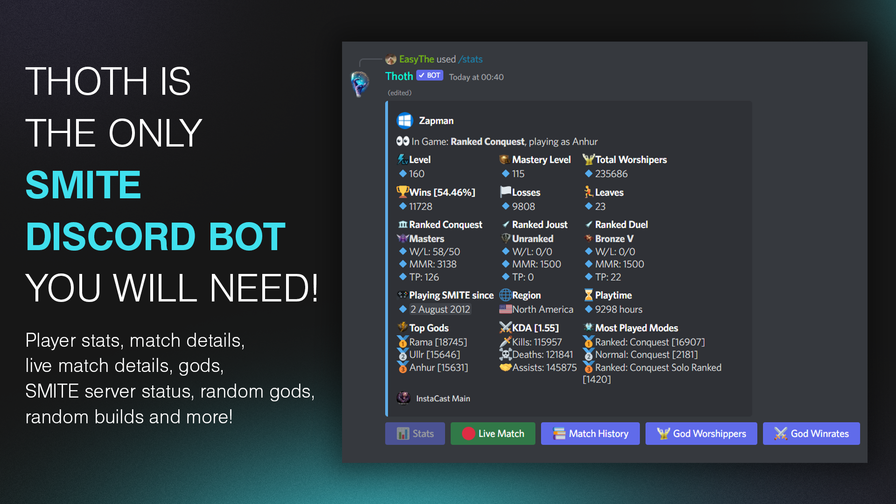Click the Ranked Joust heading
The image size is (896, 504).
[x=539, y=225]
